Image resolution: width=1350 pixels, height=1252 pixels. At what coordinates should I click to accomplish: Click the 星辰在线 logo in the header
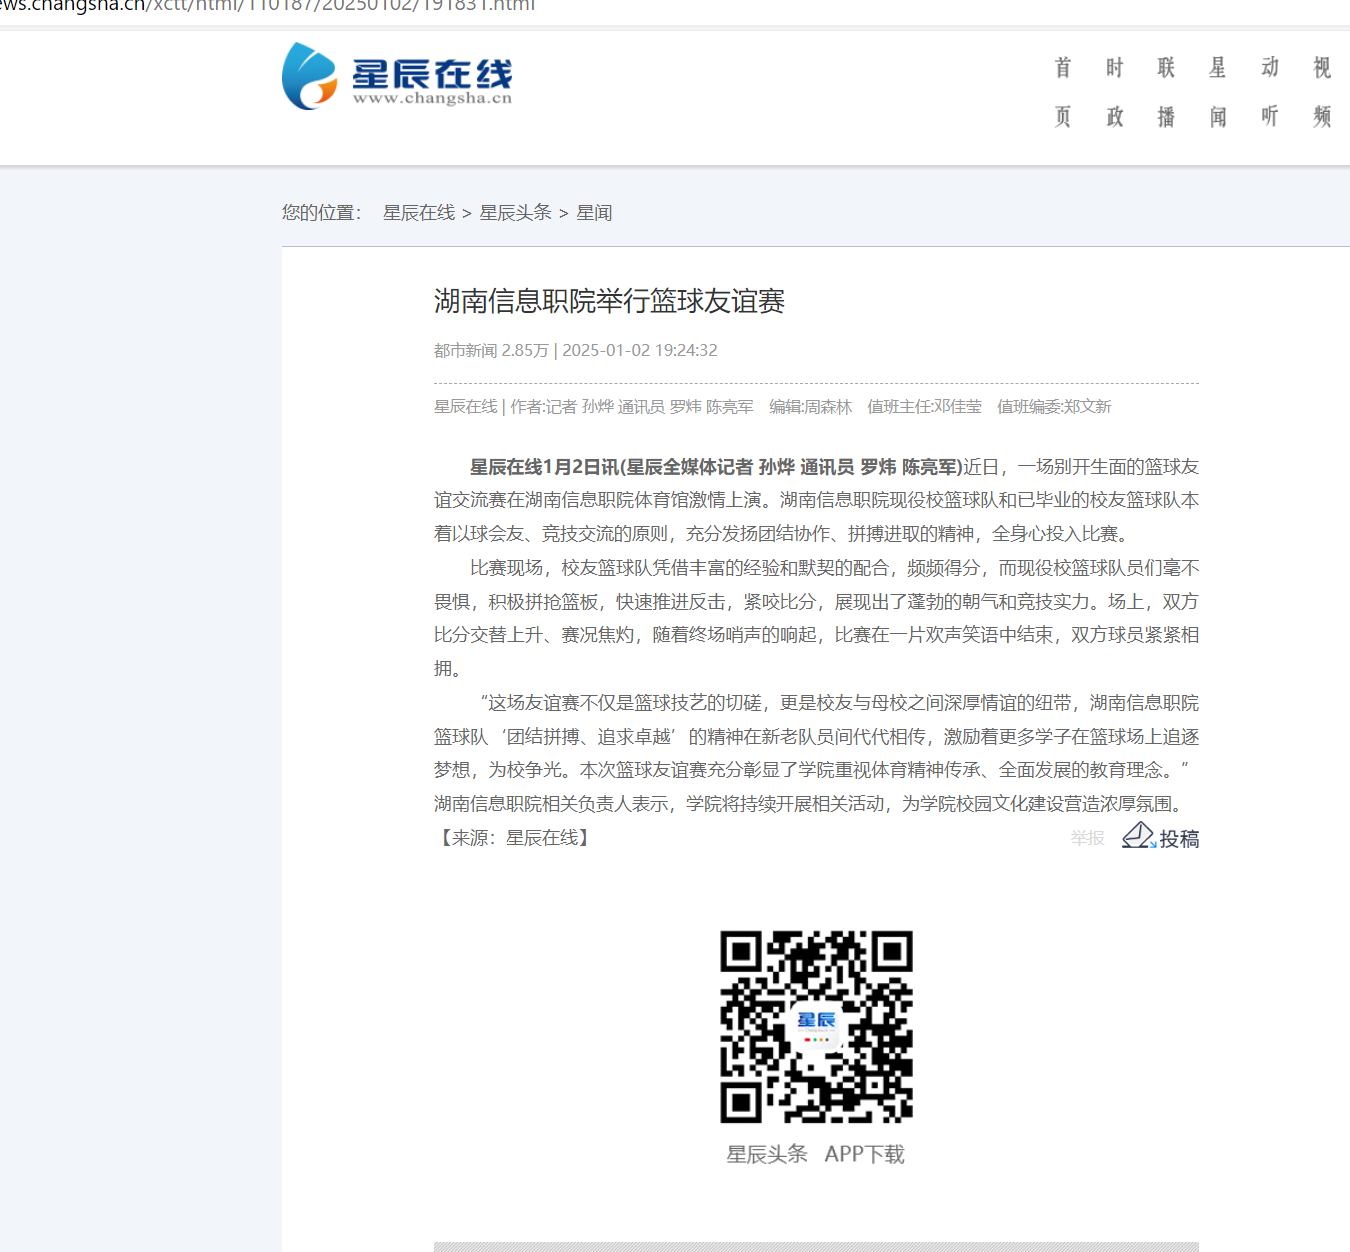click(397, 77)
